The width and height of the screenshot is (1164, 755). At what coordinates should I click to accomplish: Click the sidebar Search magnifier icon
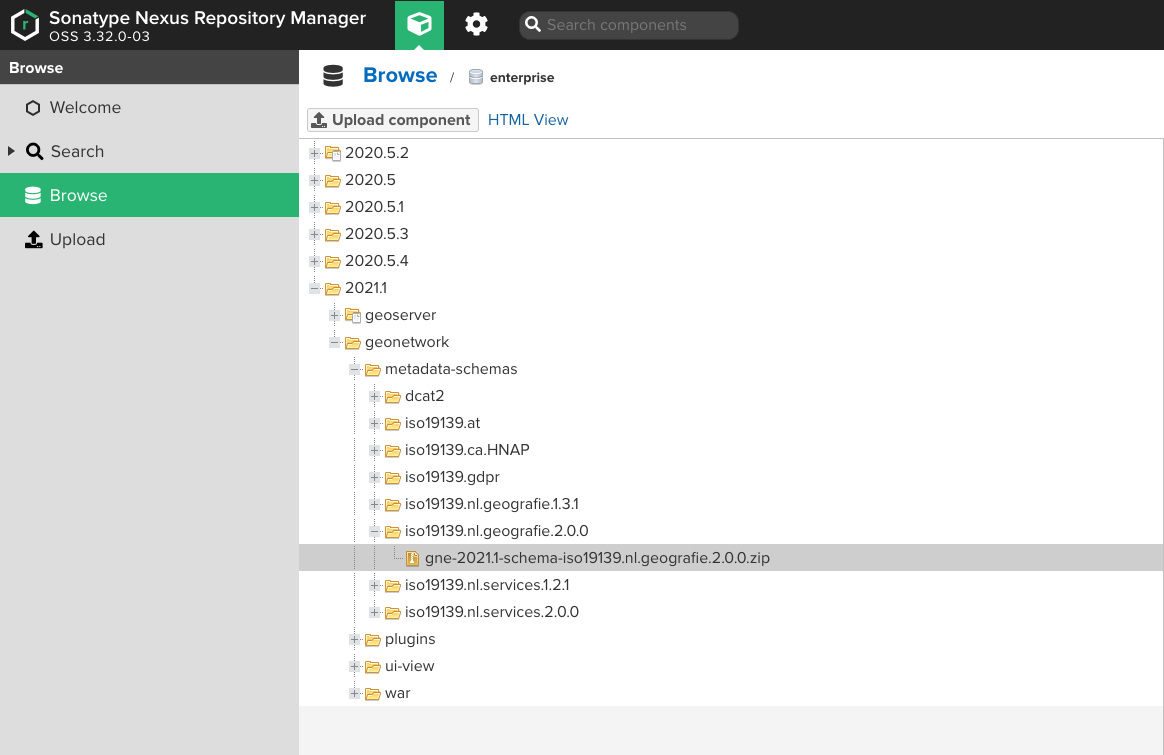[x=34, y=151]
